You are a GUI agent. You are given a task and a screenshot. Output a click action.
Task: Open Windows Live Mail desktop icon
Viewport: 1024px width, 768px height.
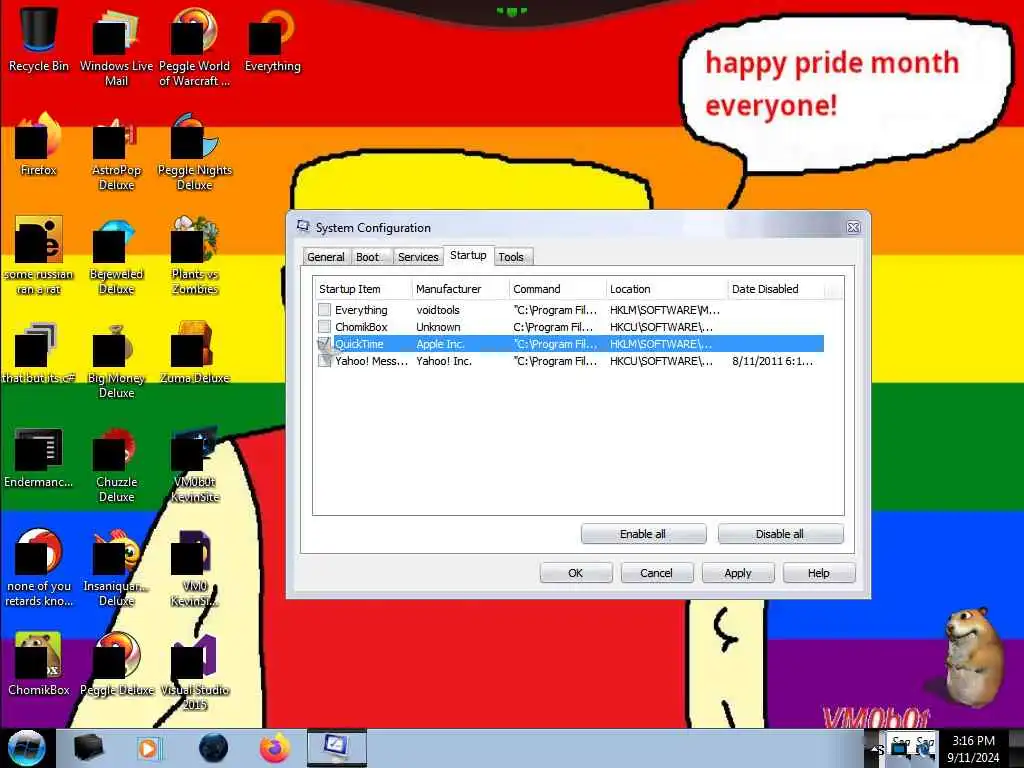(116, 46)
